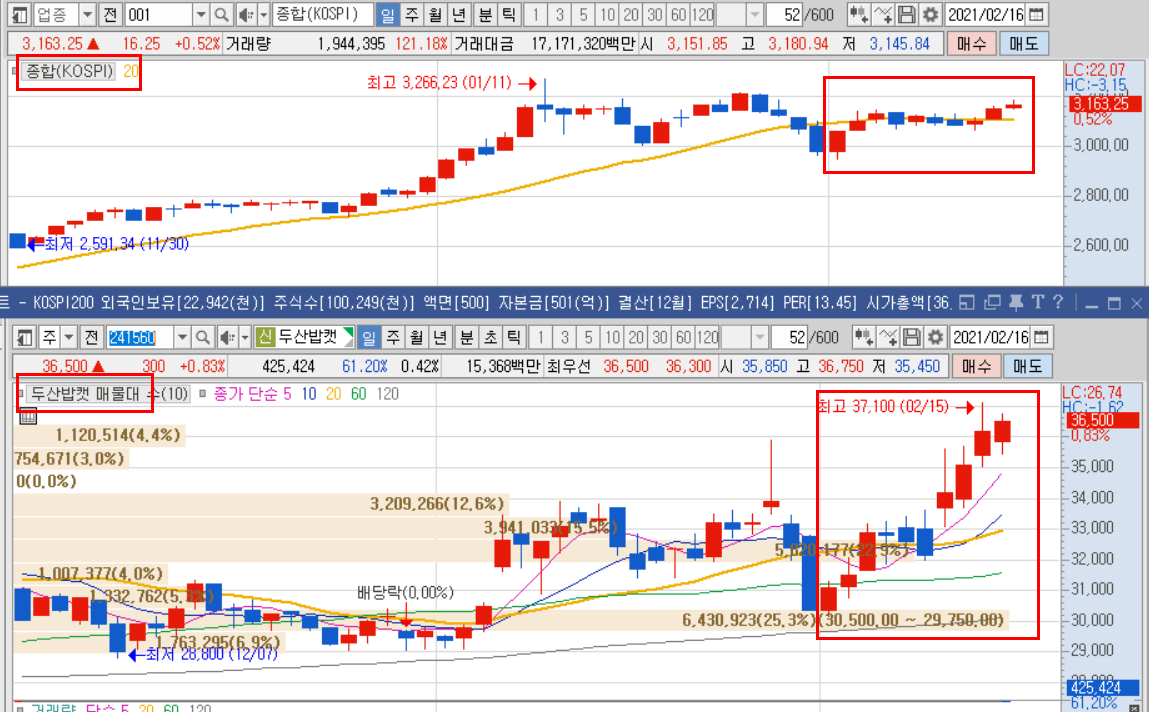The image size is (1149, 712).
Task: Click the duplicate window icon in title bar
Action: pyautogui.click(x=992, y=302)
